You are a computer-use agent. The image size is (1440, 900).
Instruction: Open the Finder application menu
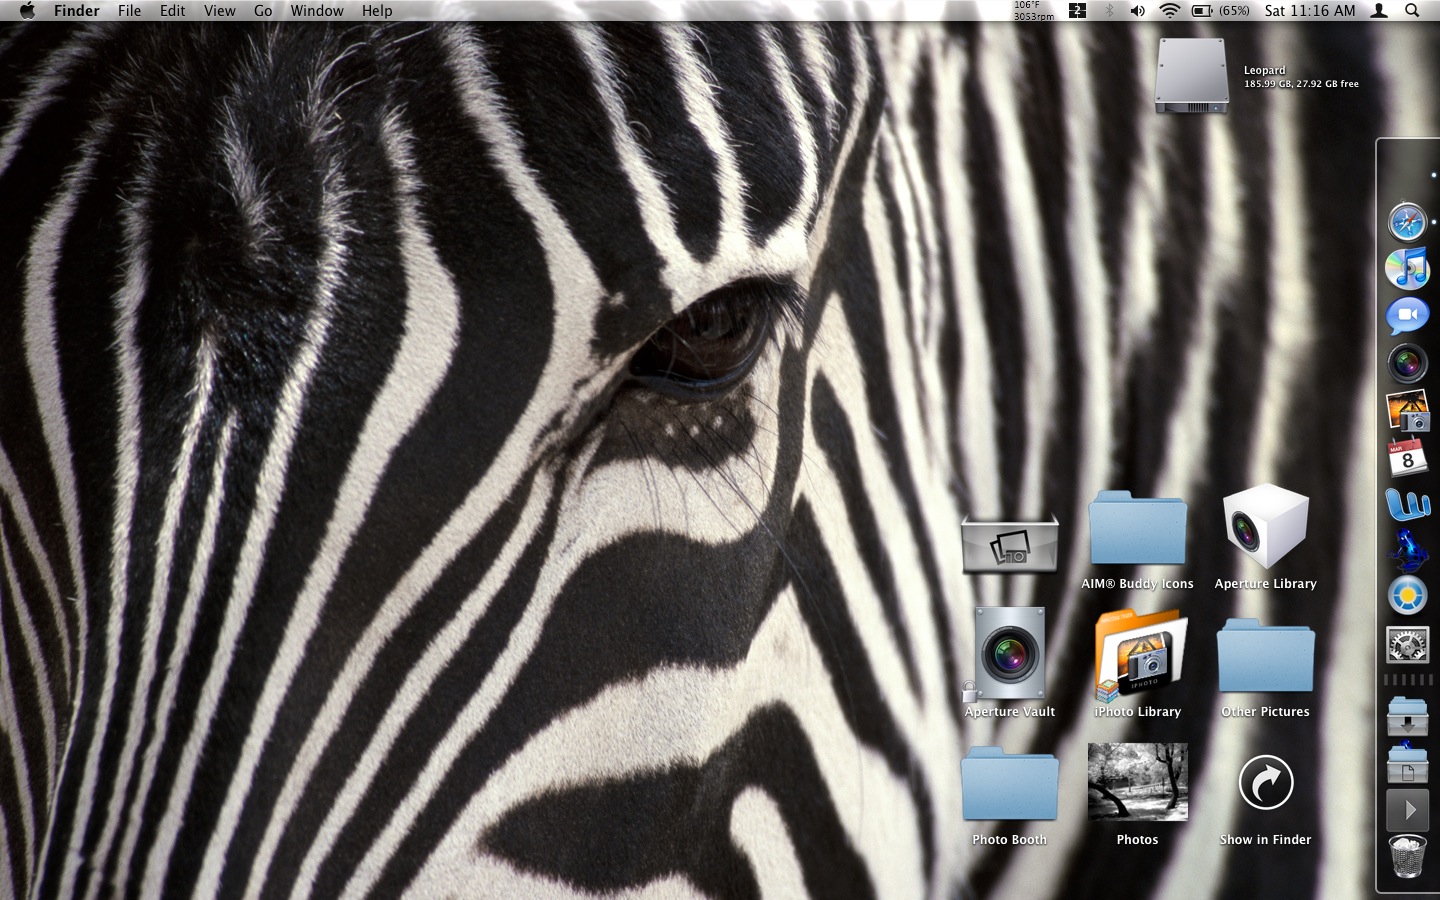[77, 11]
